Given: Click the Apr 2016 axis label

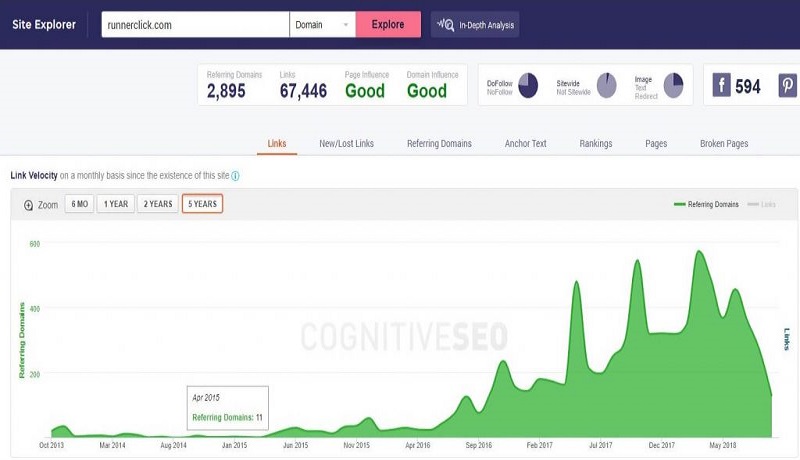Looking at the screenshot, I should 417,445.
